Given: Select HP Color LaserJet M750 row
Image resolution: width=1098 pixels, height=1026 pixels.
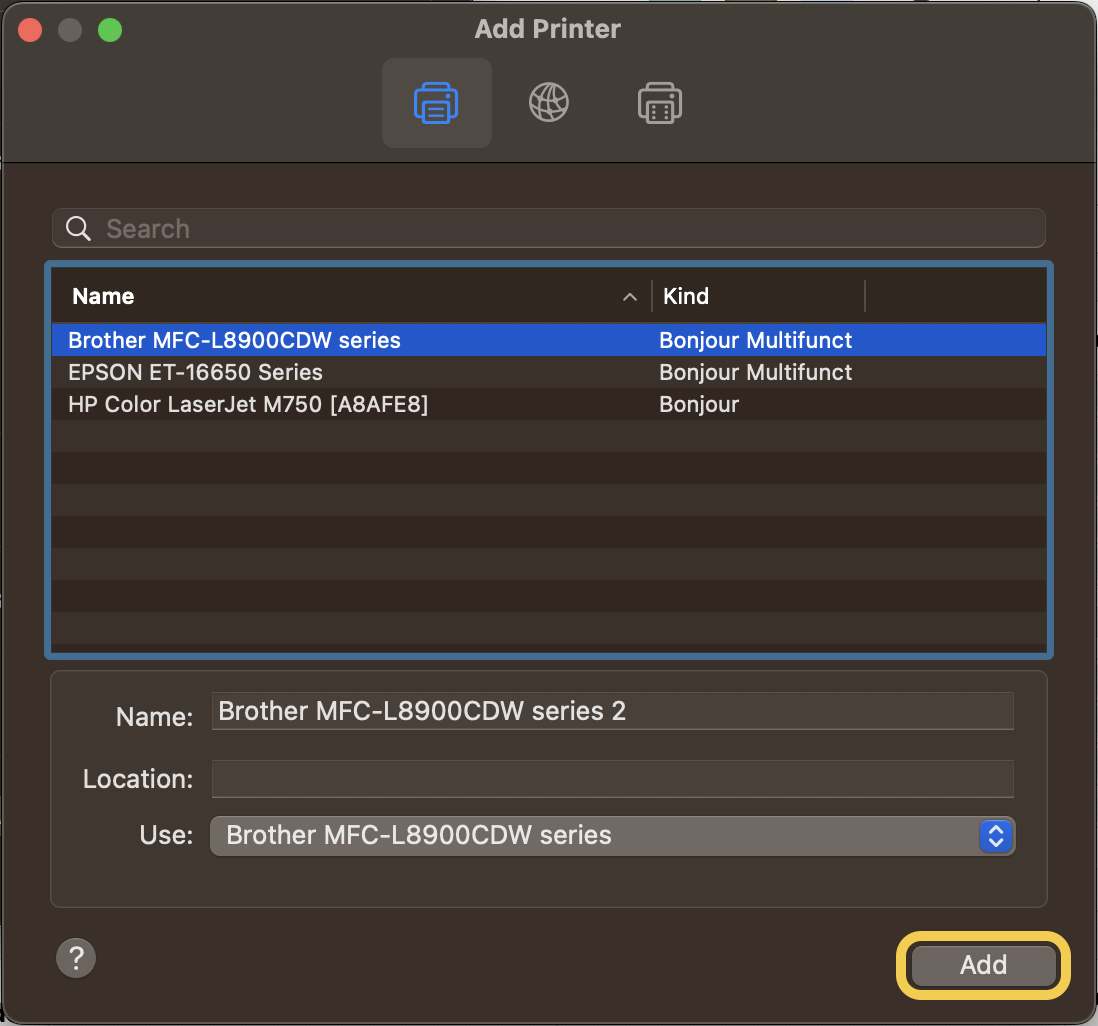Looking at the screenshot, I should coord(548,404).
